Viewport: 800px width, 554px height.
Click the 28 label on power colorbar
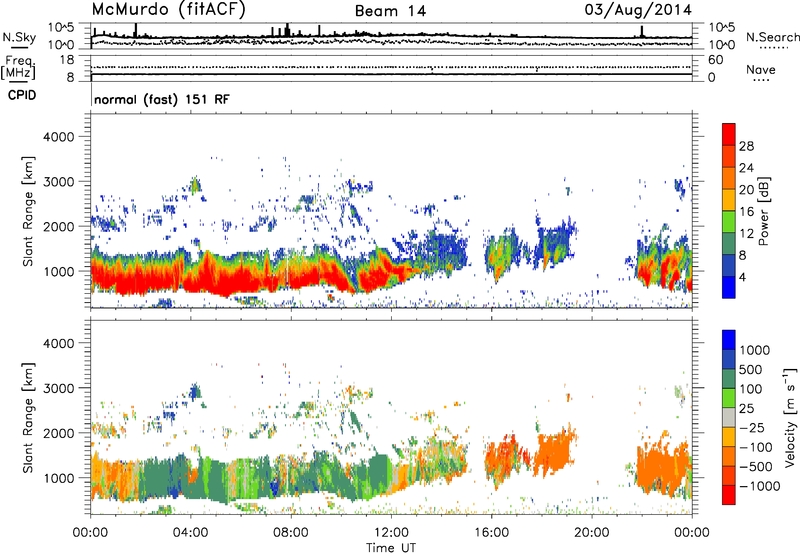[x=746, y=146]
